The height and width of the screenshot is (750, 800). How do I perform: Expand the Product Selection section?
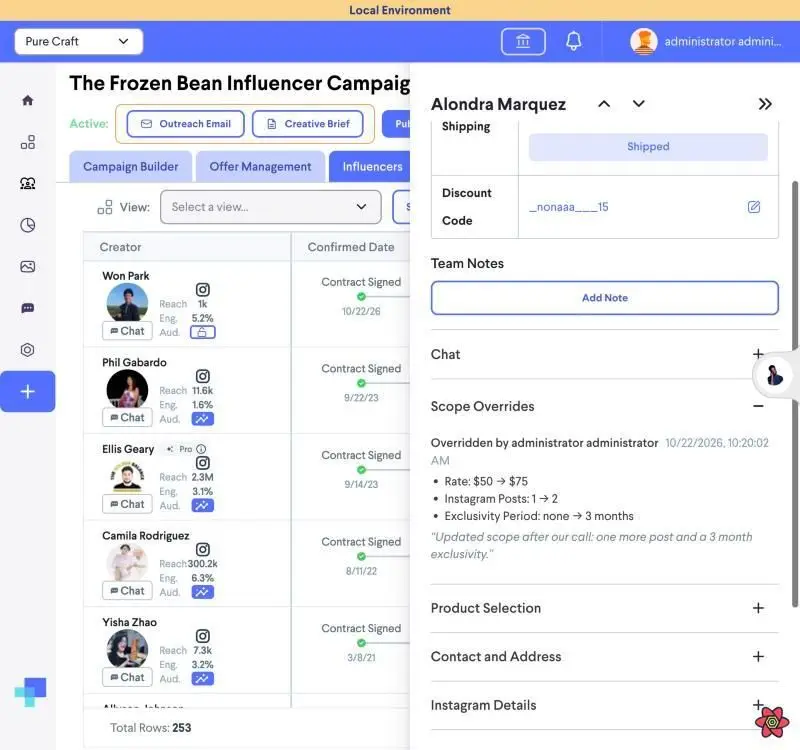tap(758, 608)
